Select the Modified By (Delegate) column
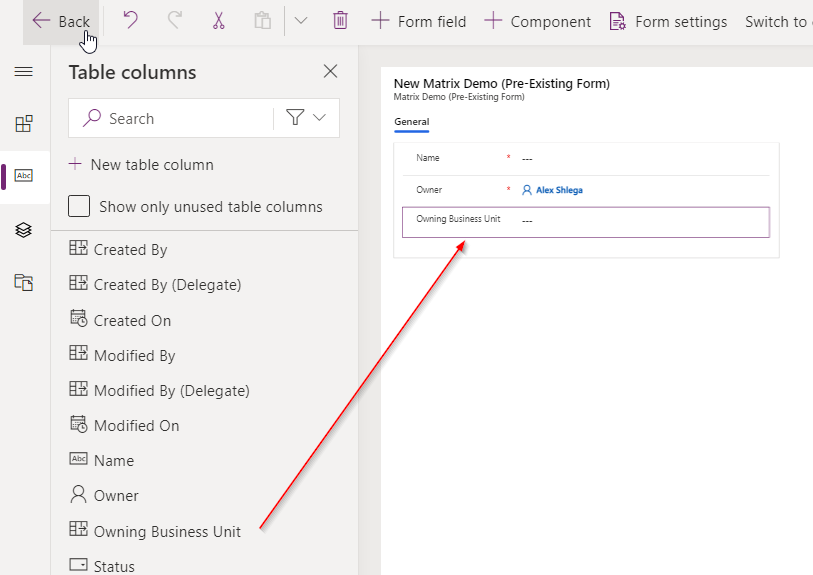Screen dimensions: 813x575 [x=159, y=390]
